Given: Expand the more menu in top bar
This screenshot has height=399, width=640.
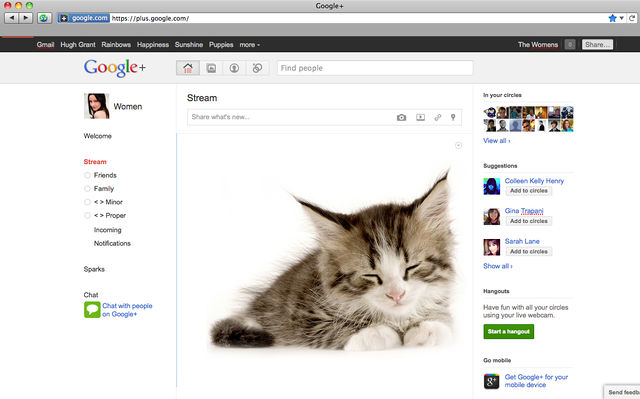Looking at the screenshot, I should point(249,45).
